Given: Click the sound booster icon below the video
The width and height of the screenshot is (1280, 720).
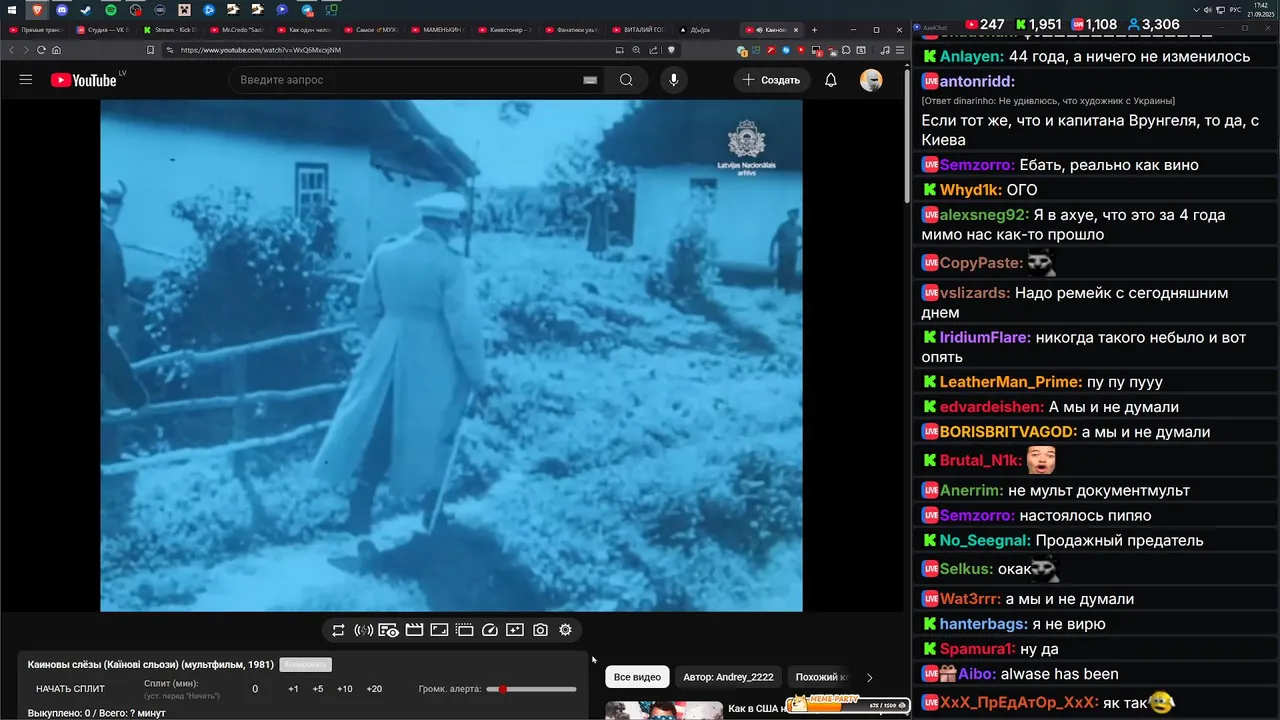Looking at the screenshot, I should tap(363, 630).
